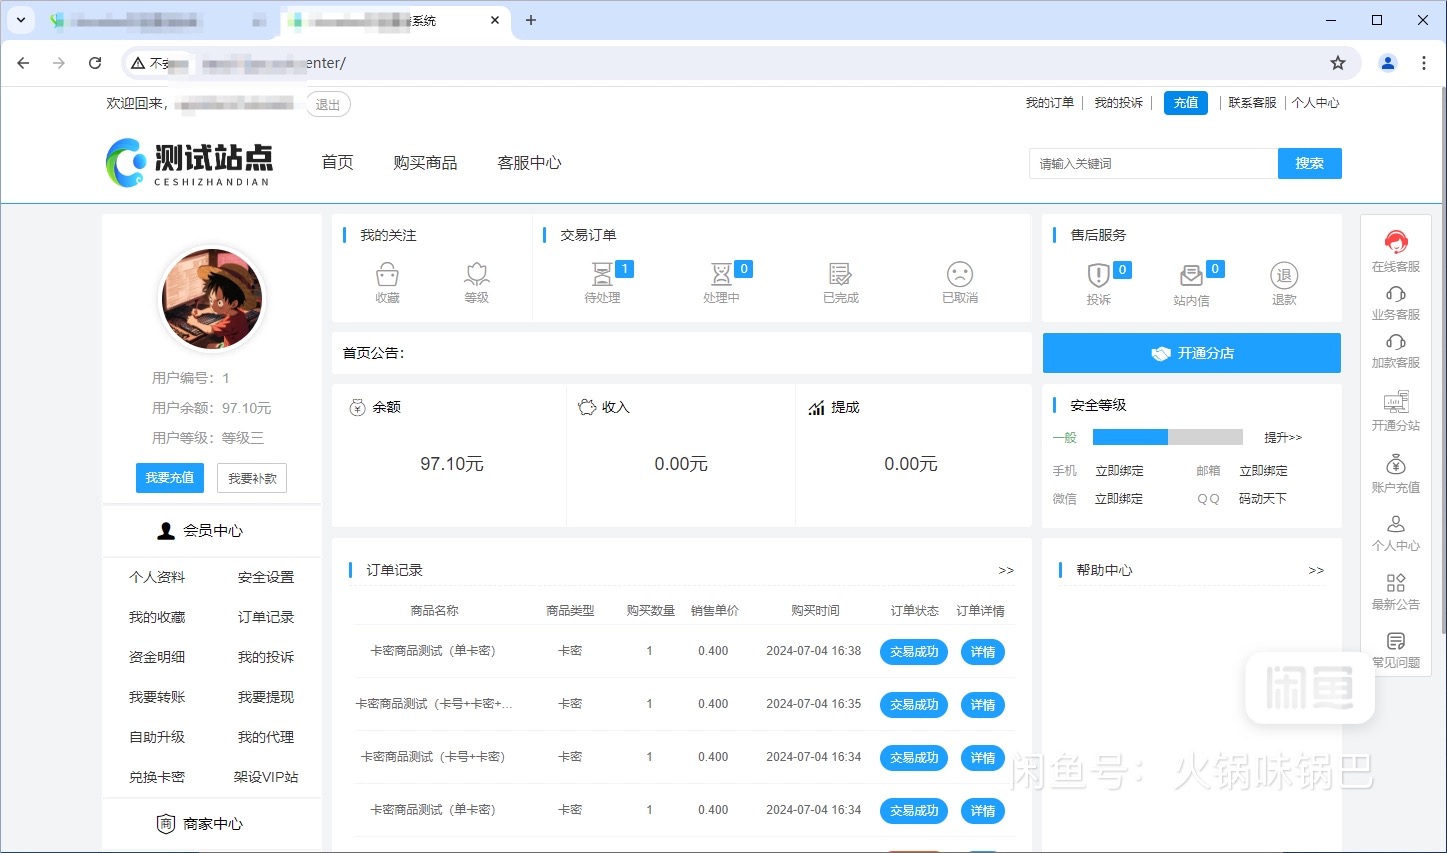Expand 帮助中心 panel via the >> arrow
The image size is (1447, 853).
coord(1317,569)
